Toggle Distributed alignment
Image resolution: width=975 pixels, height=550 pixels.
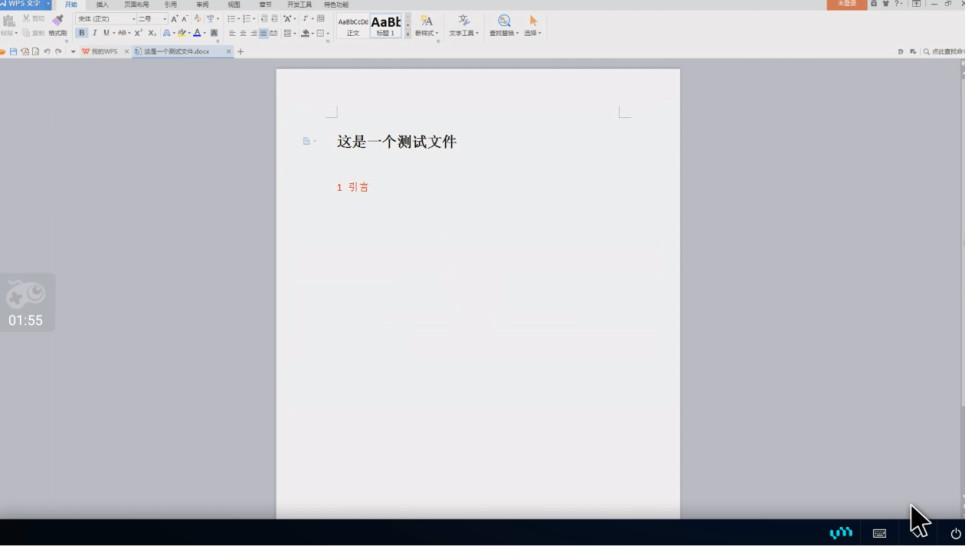tap(274, 33)
